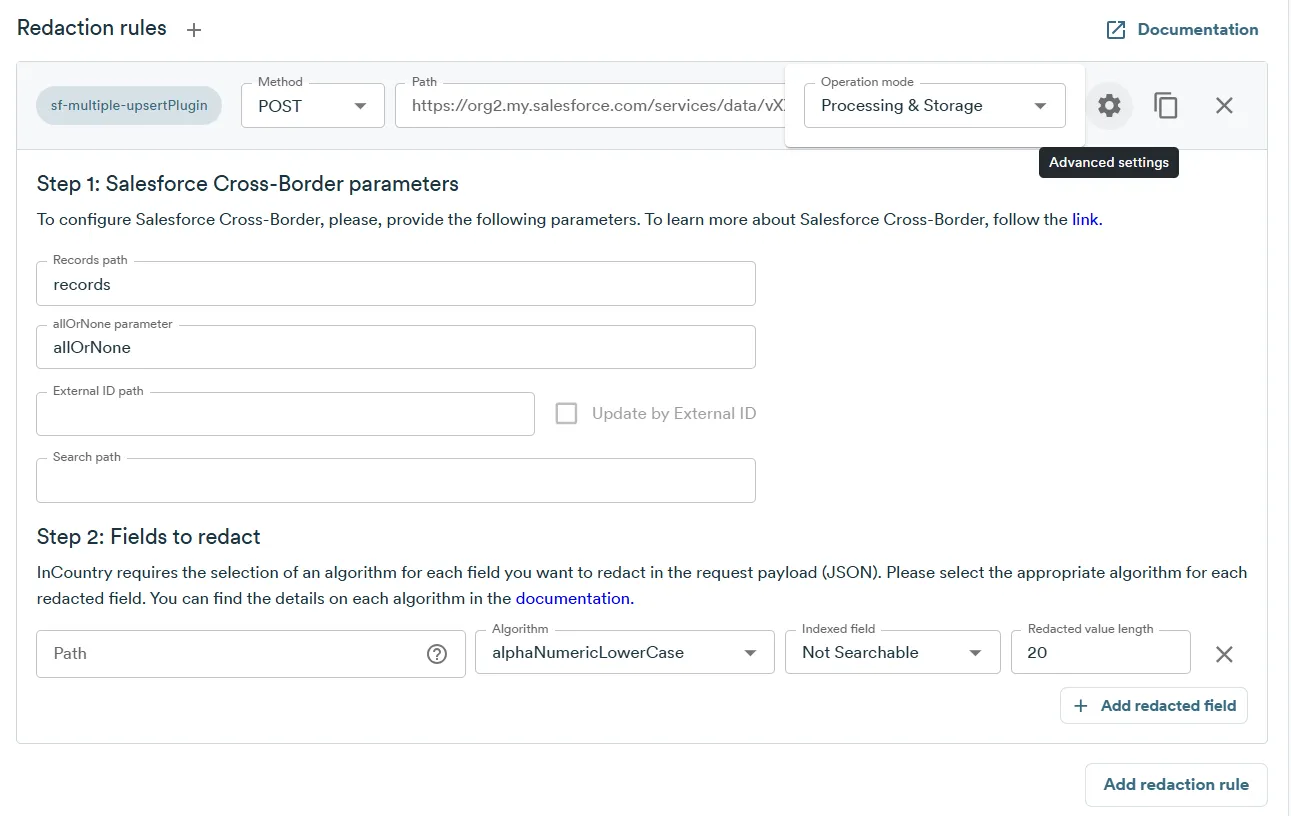Click the Redacted value length field

click(x=1101, y=652)
